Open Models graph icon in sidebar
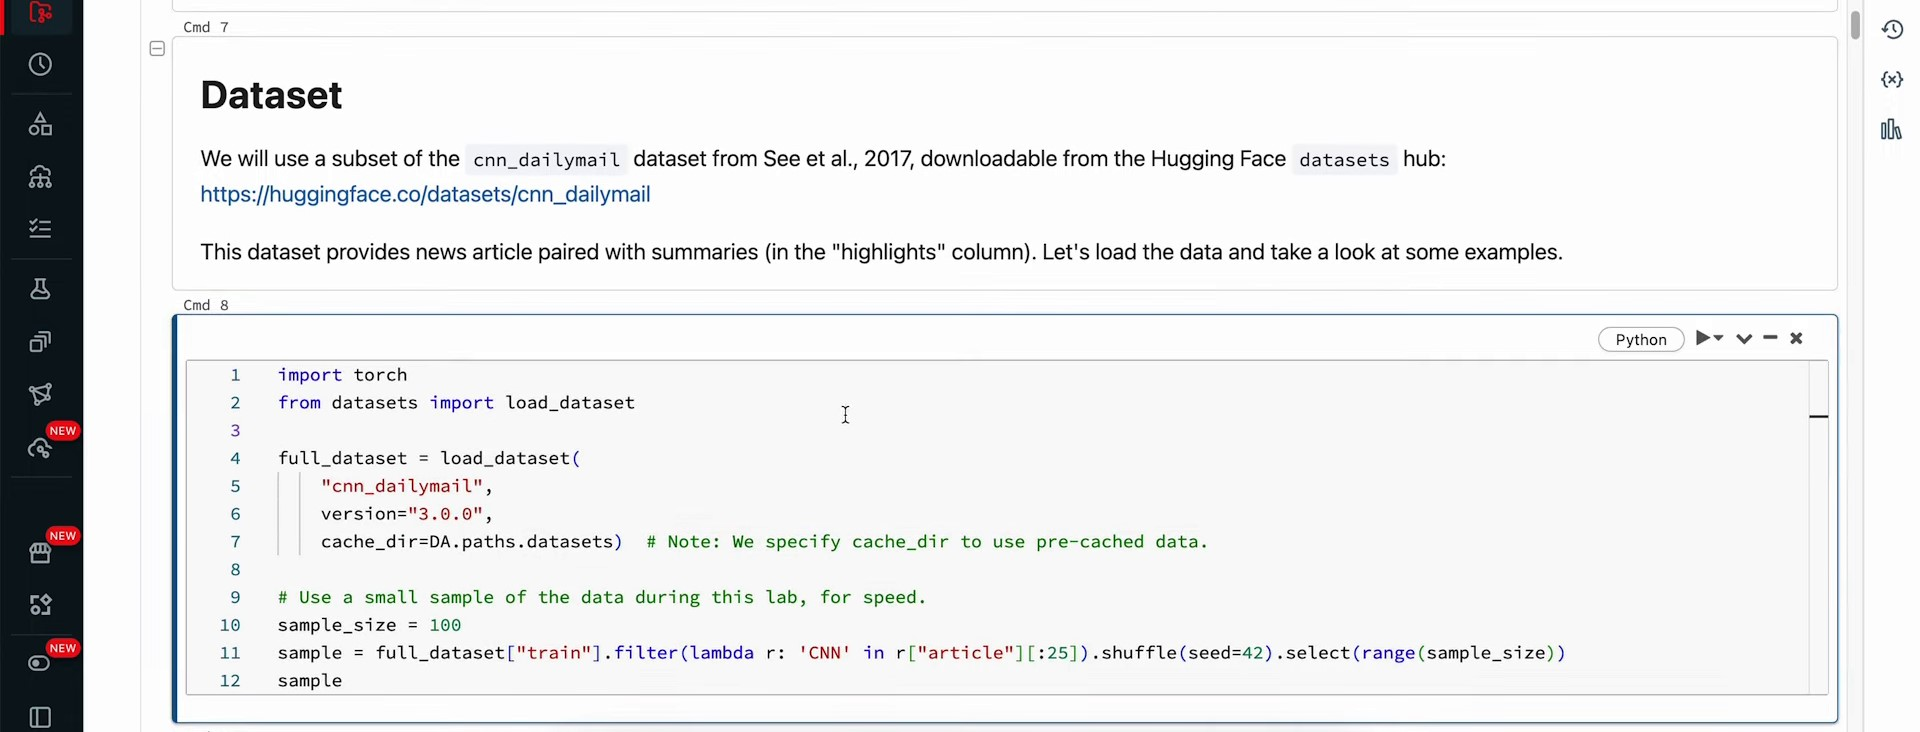The height and width of the screenshot is (732, 1920). click(x=40, y=394)
